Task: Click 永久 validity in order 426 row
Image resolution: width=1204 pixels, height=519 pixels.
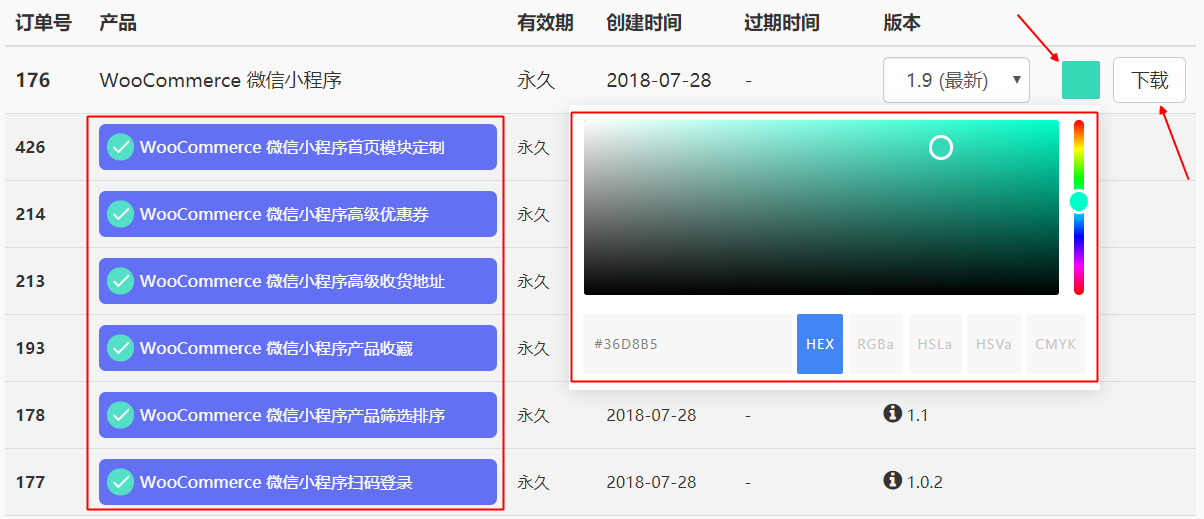Action: pyautogui.click(x=533, y=147)
